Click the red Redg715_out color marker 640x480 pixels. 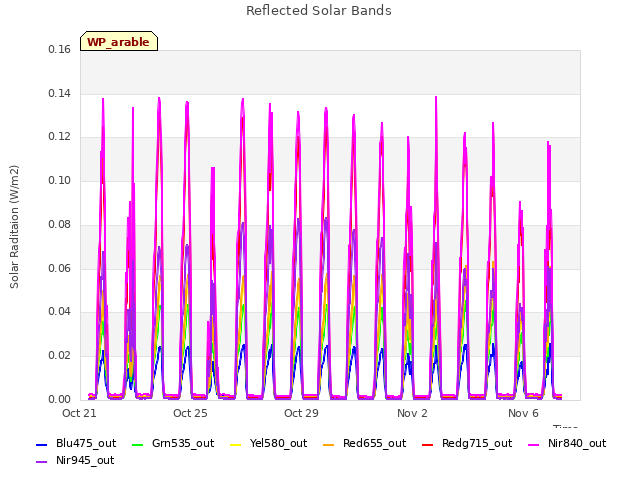pos(428,444)
